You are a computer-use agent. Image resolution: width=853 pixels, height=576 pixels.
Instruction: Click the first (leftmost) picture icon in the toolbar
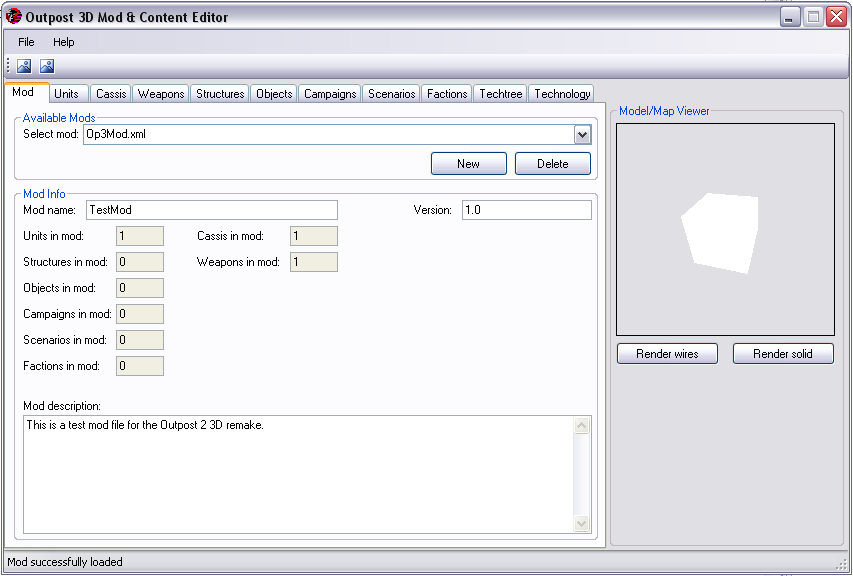[x=24, y=66]
